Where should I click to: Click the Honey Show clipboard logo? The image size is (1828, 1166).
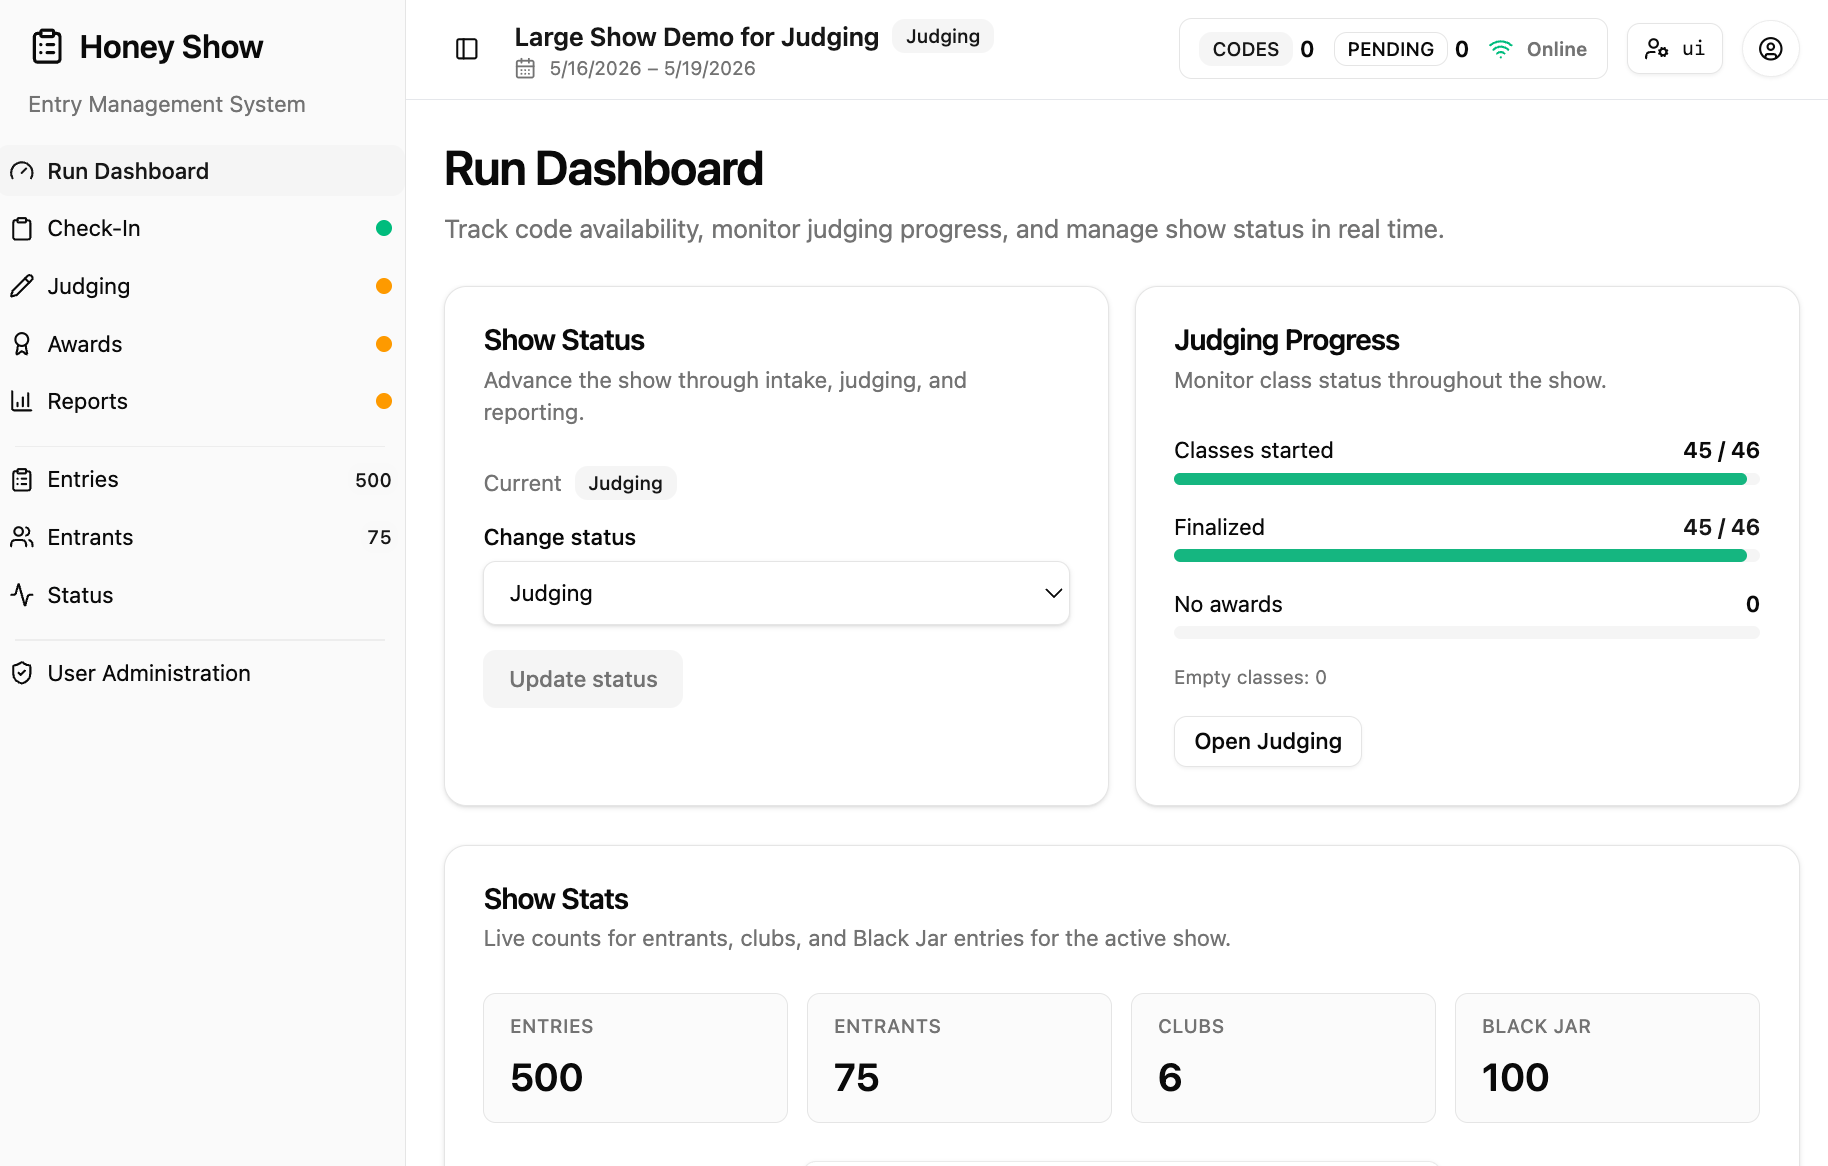coord(47,47)
